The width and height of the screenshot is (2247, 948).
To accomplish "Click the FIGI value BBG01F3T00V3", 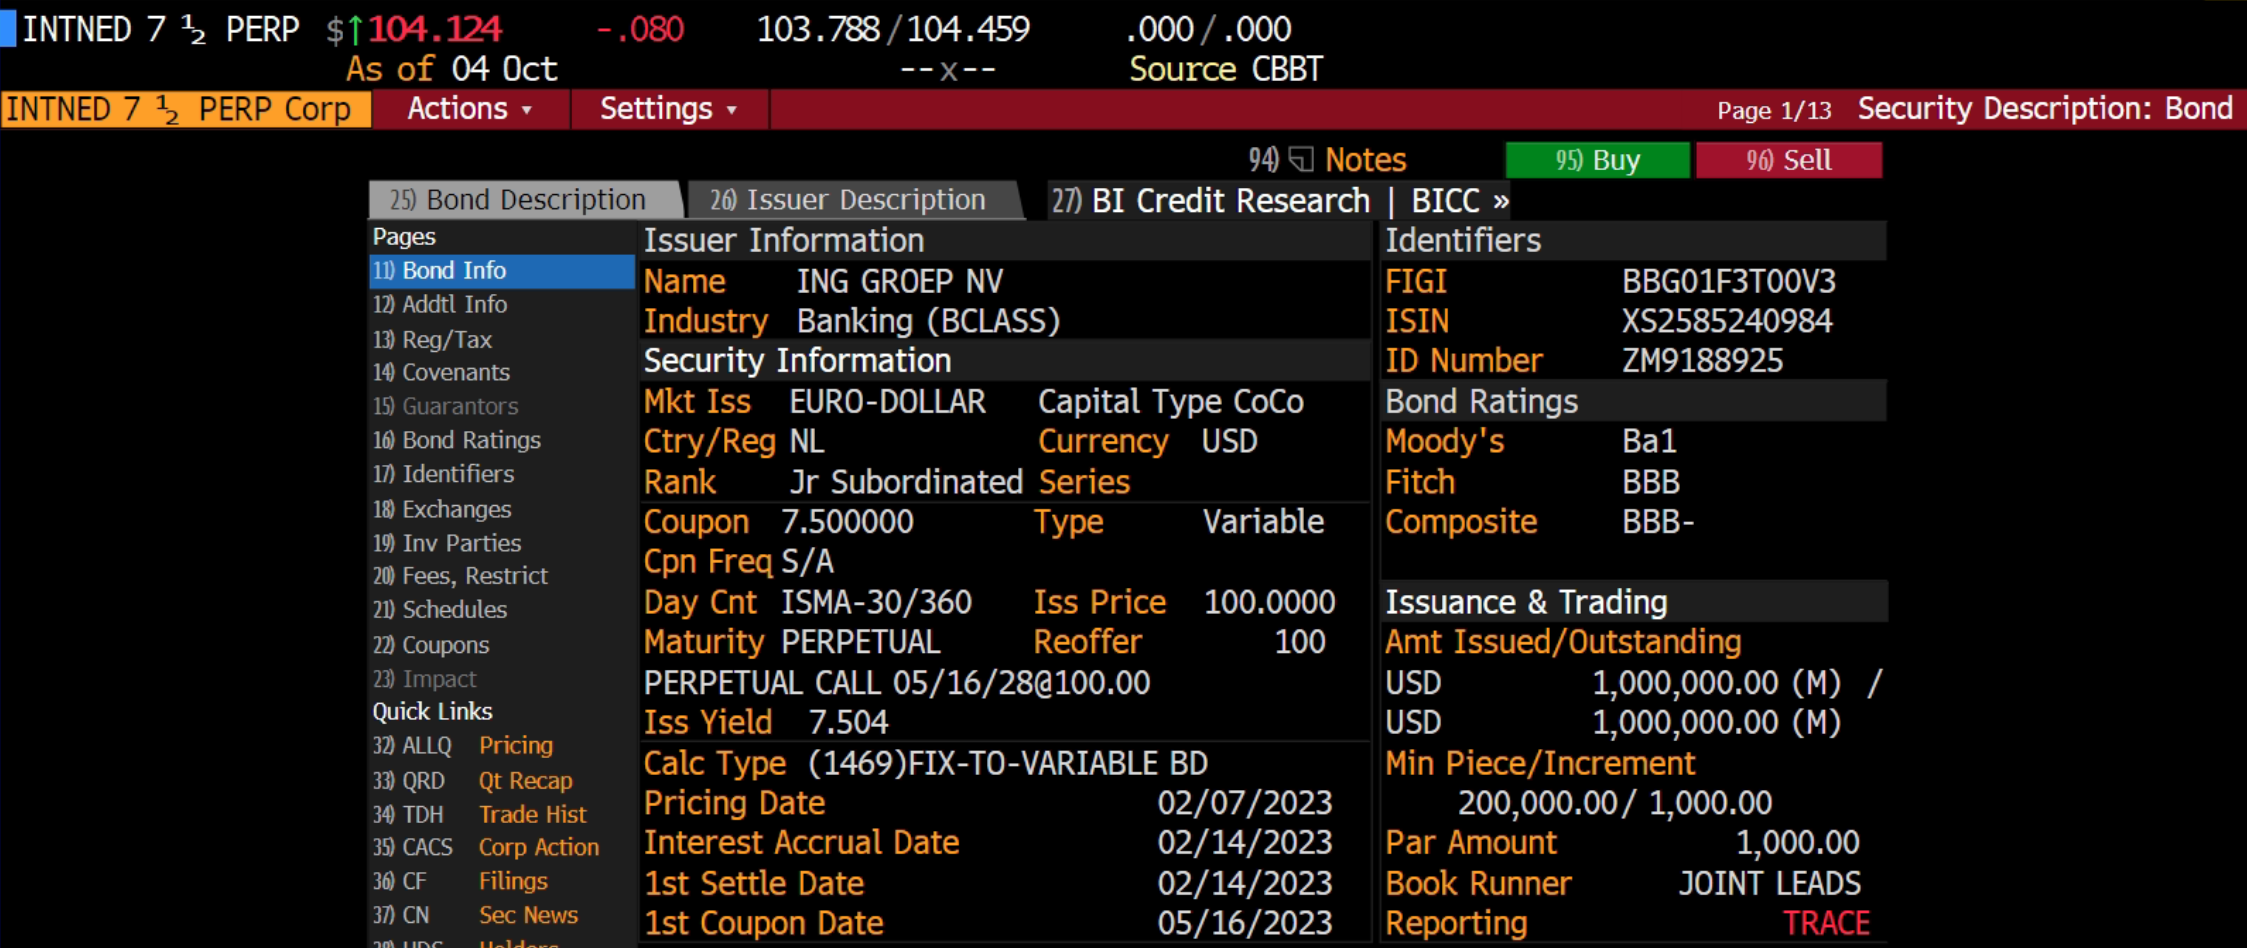I will pyautogui.click(x=1729, y=281).
